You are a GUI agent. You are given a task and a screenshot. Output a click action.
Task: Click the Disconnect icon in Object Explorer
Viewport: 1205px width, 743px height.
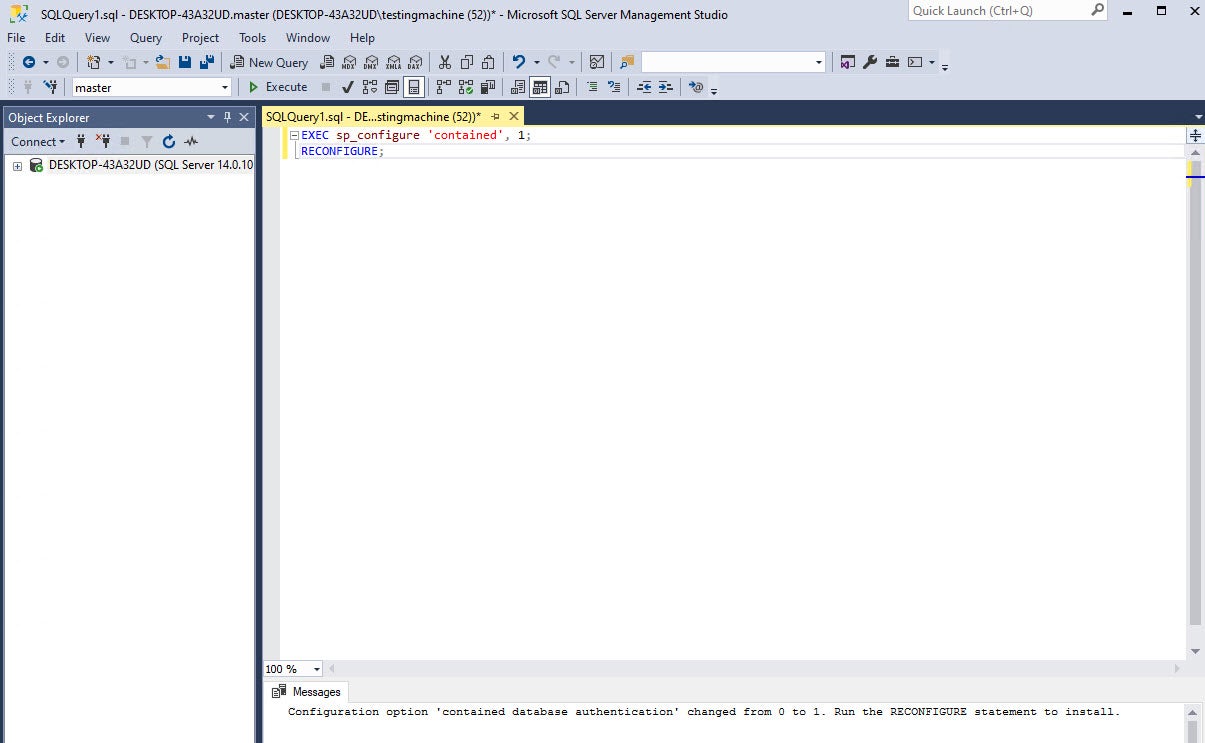tap(102, 142)
